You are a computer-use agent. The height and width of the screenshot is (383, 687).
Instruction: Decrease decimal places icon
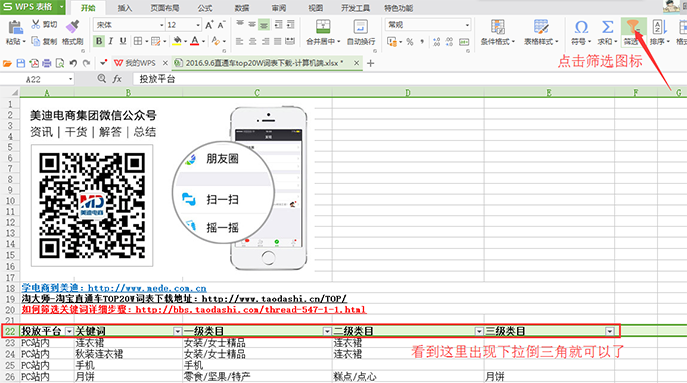tap(450, 42)
